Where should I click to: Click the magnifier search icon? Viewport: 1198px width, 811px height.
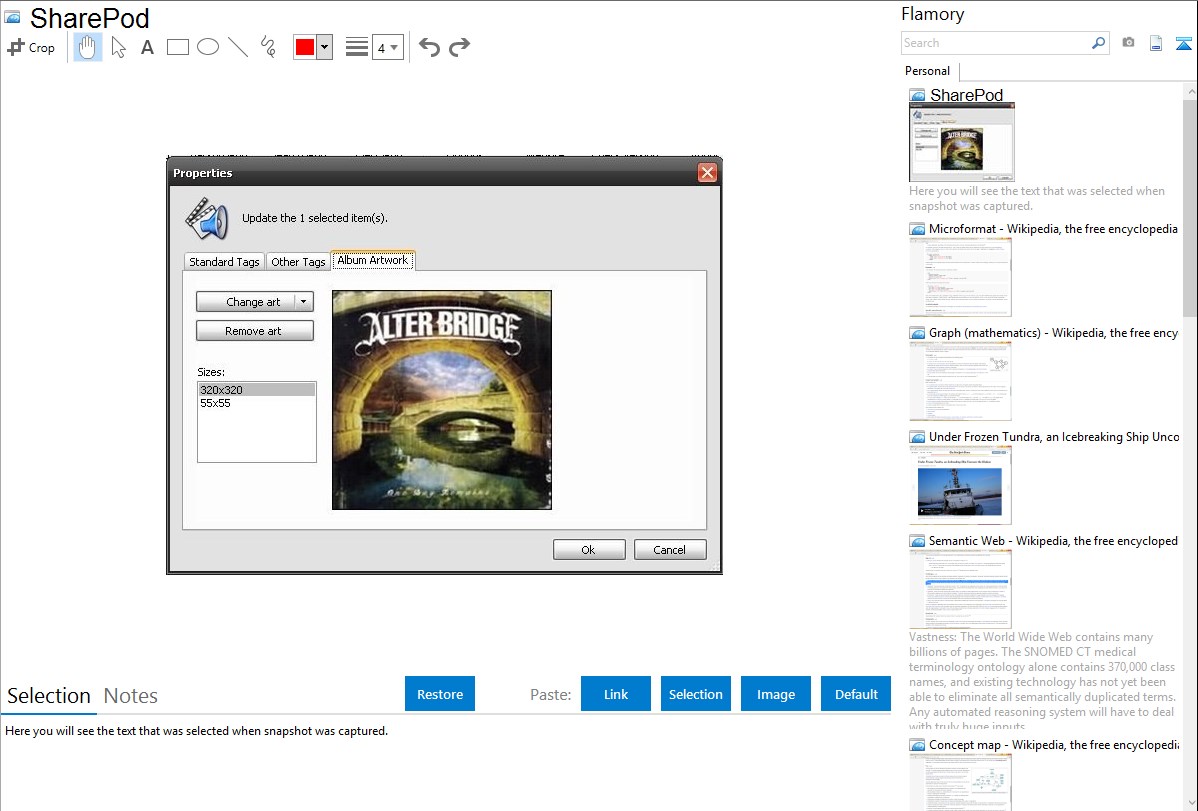1098,43
